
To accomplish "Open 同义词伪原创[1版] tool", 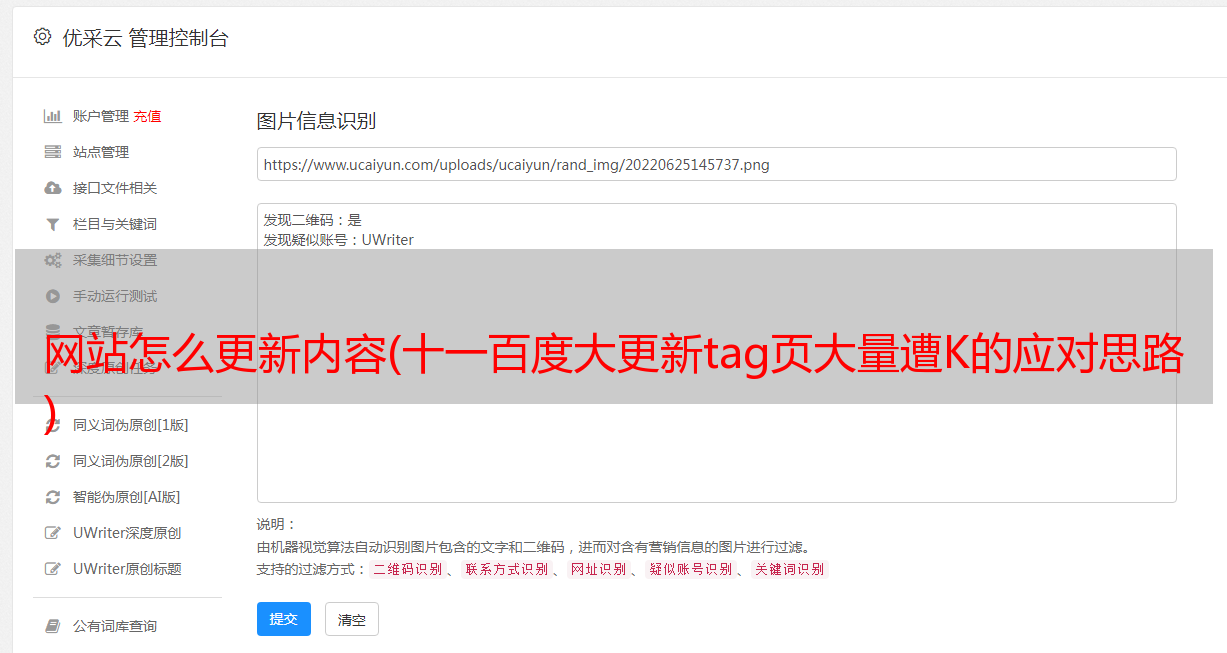I will click(131, 425).
